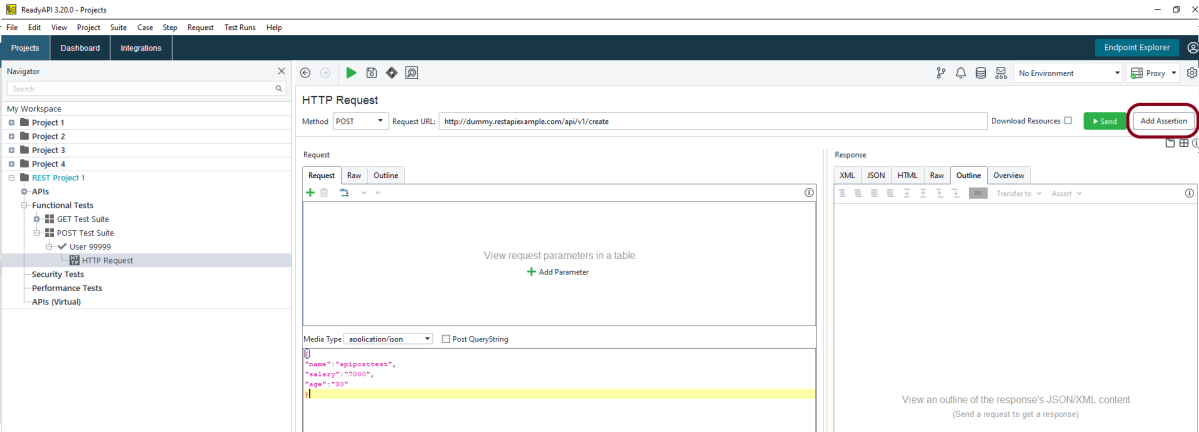Tick the Post QueryString checkbox
Screen dimensions: 1199x432
446,339
